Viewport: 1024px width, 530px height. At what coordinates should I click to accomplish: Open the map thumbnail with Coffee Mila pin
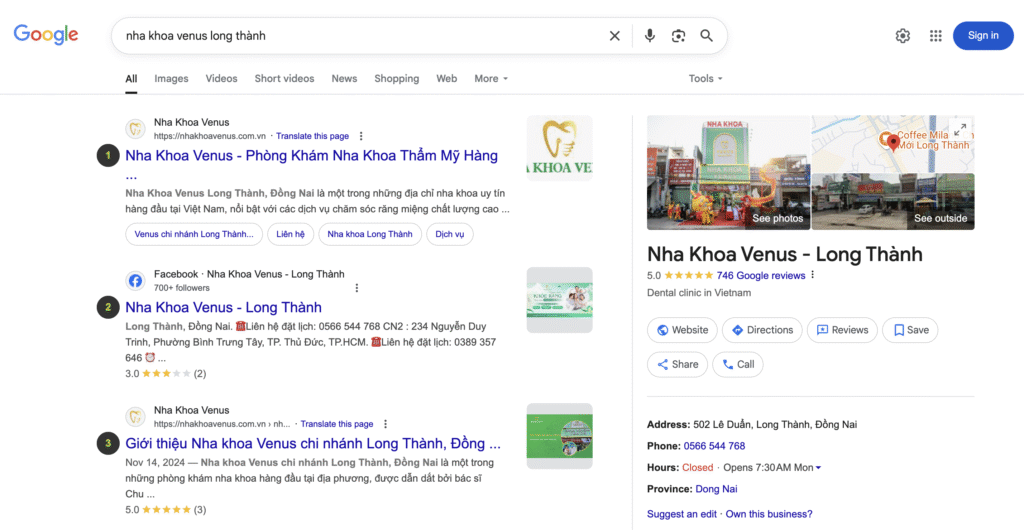[x=893, y=144]
